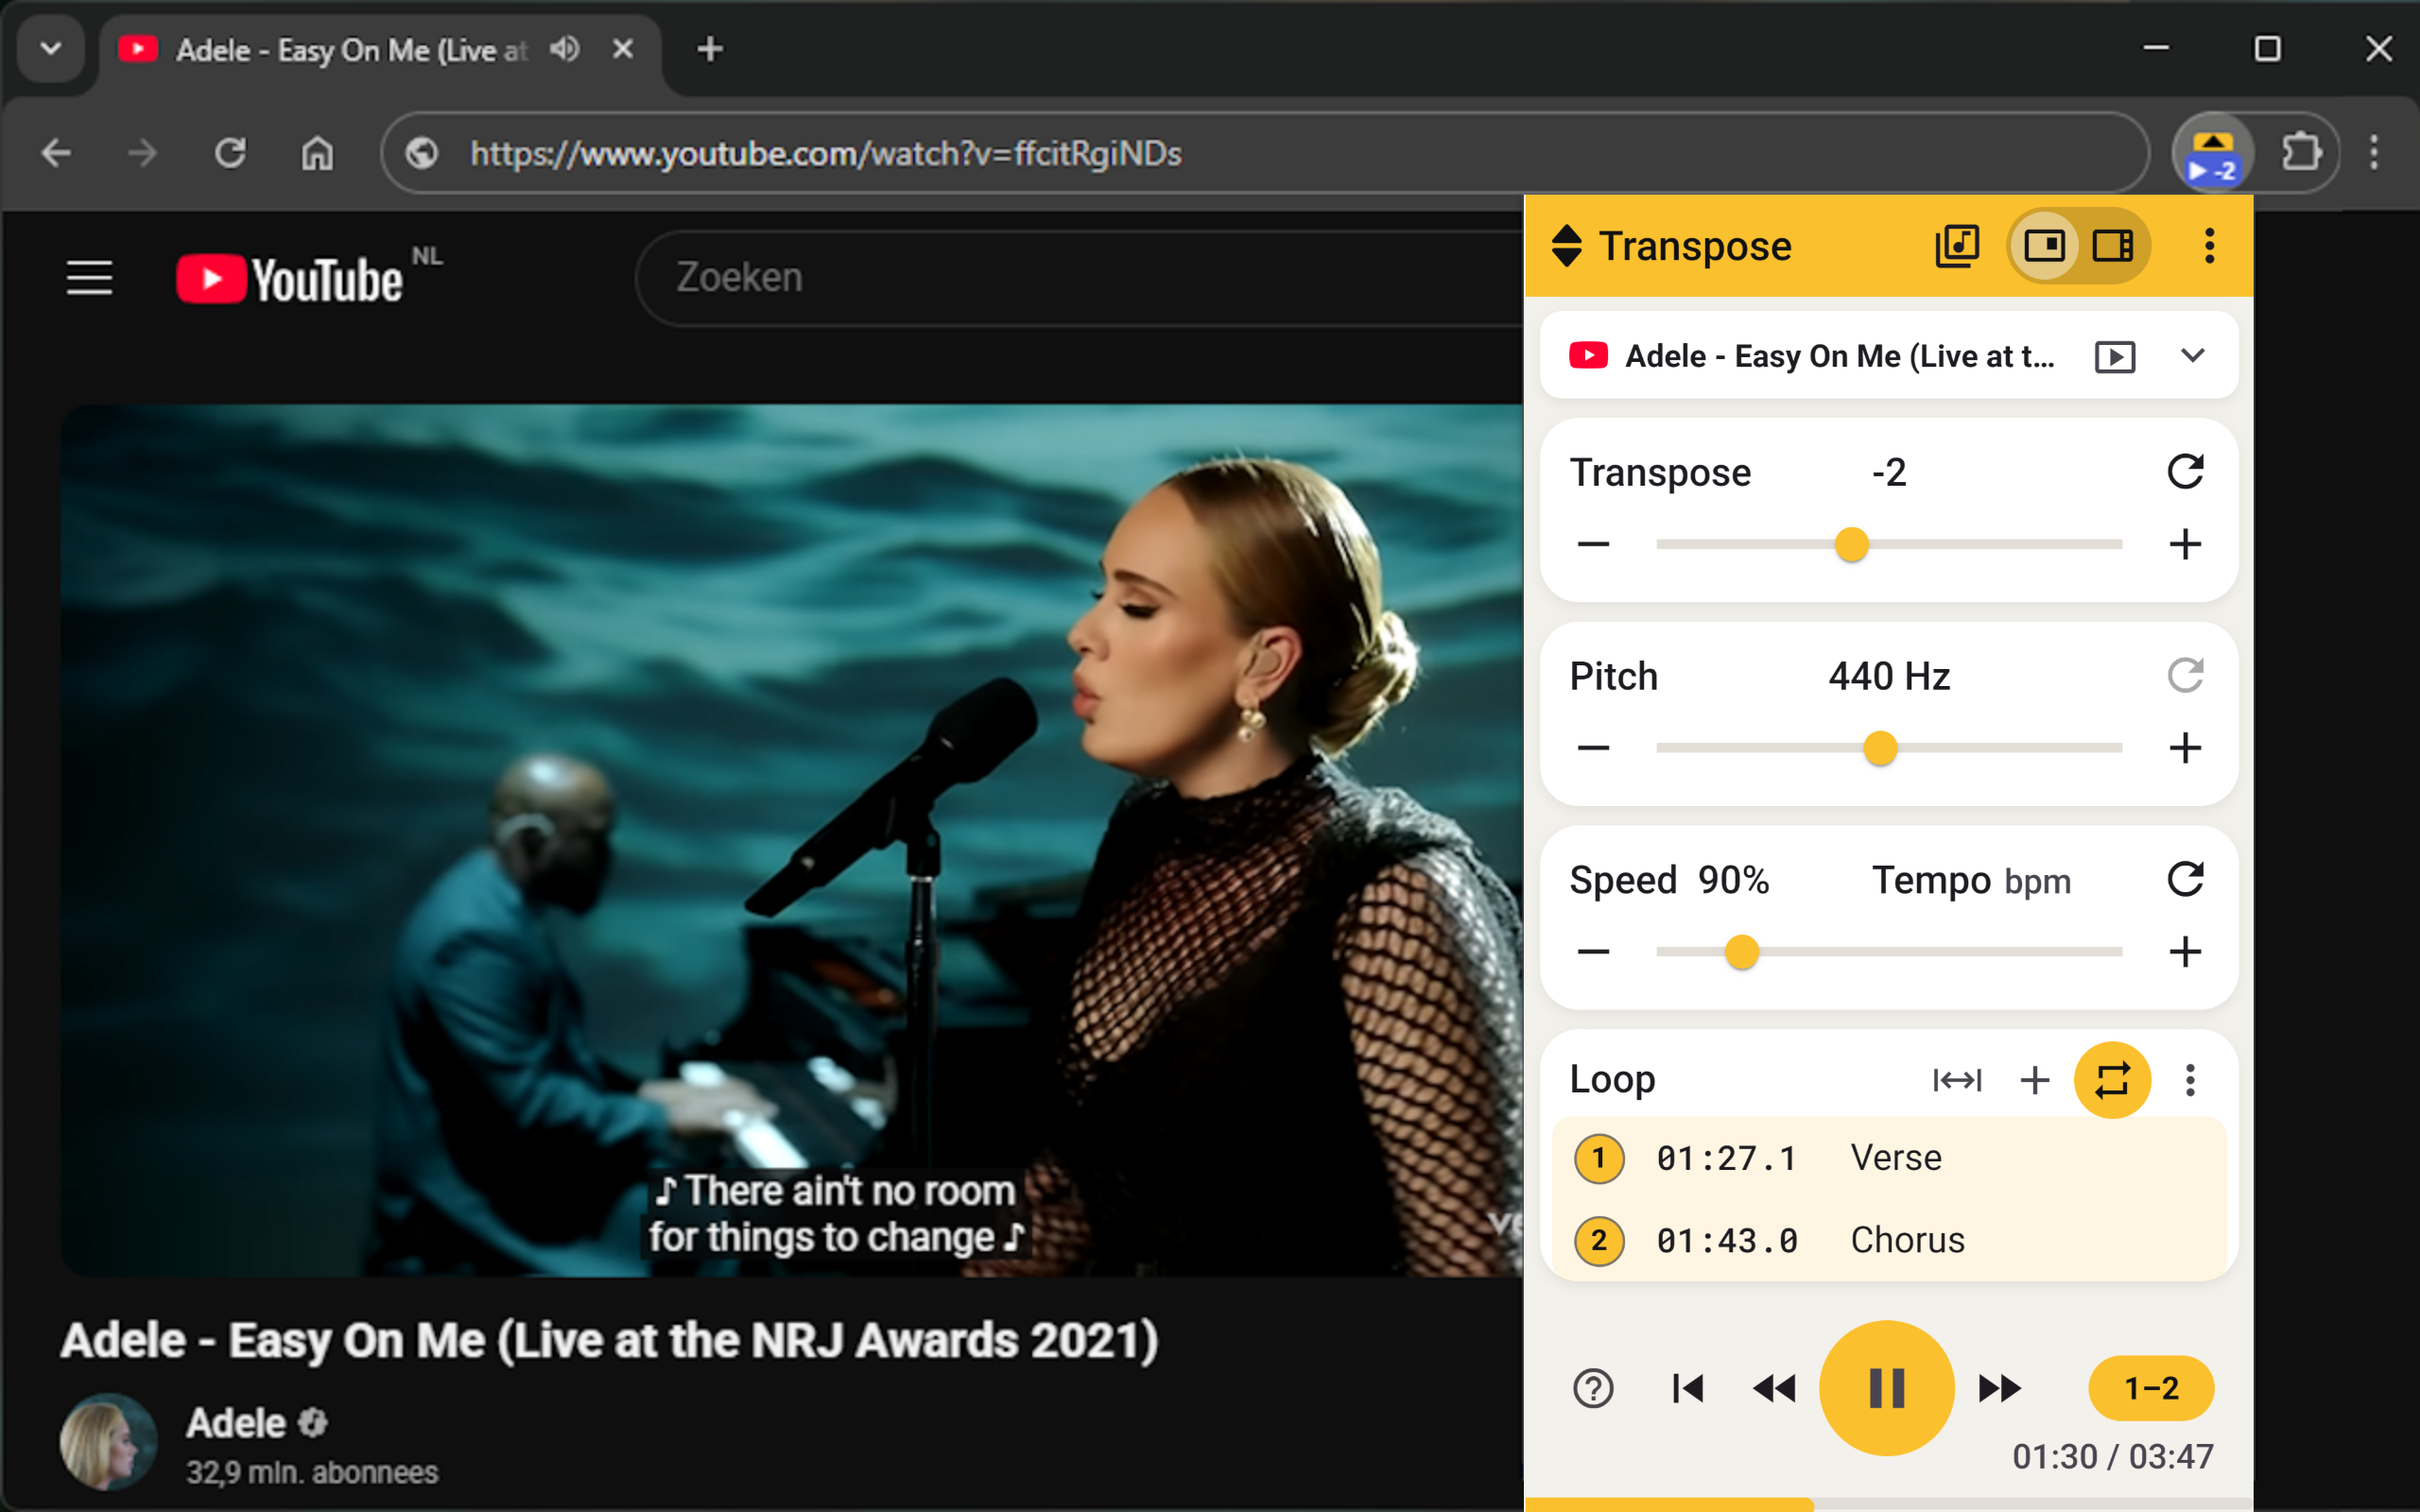The image size is (2420, 1512).
Task: Click the site info globe icon
Action: pyautogui.click(x=422, y=153)
